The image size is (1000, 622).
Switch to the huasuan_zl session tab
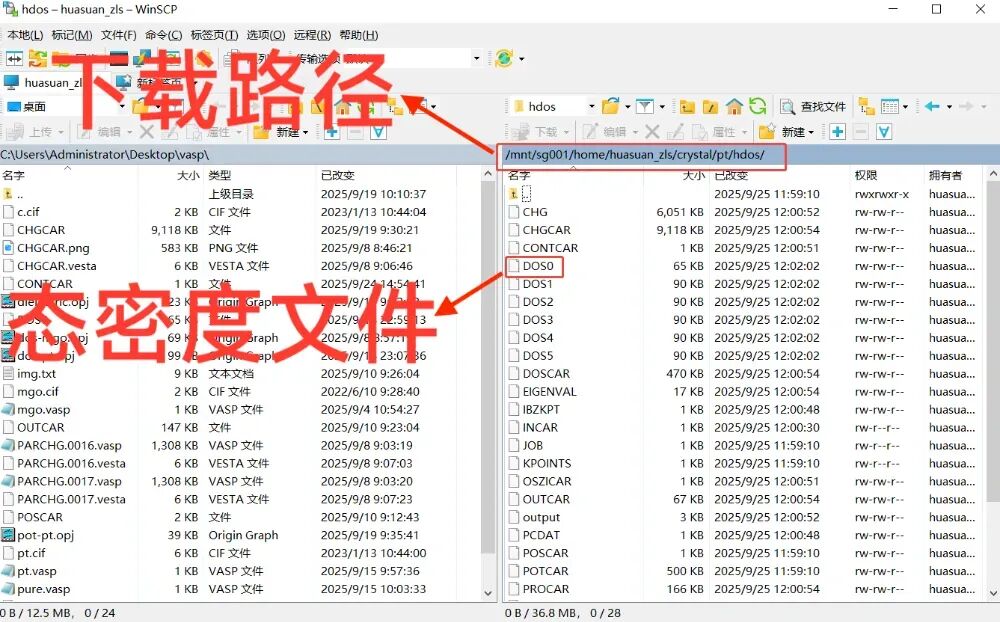click(50, 82)
